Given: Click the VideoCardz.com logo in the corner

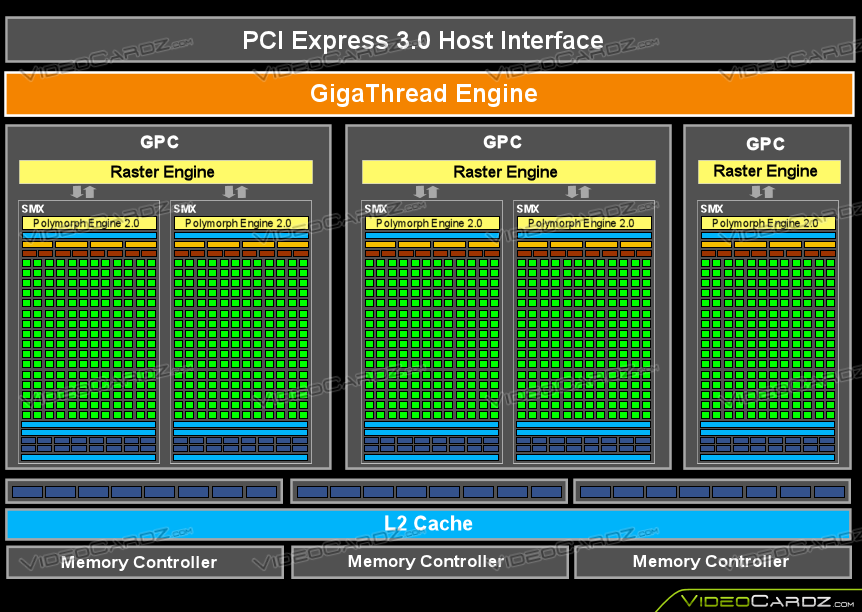Looking at the screenshot, I should tap(766, 600).
